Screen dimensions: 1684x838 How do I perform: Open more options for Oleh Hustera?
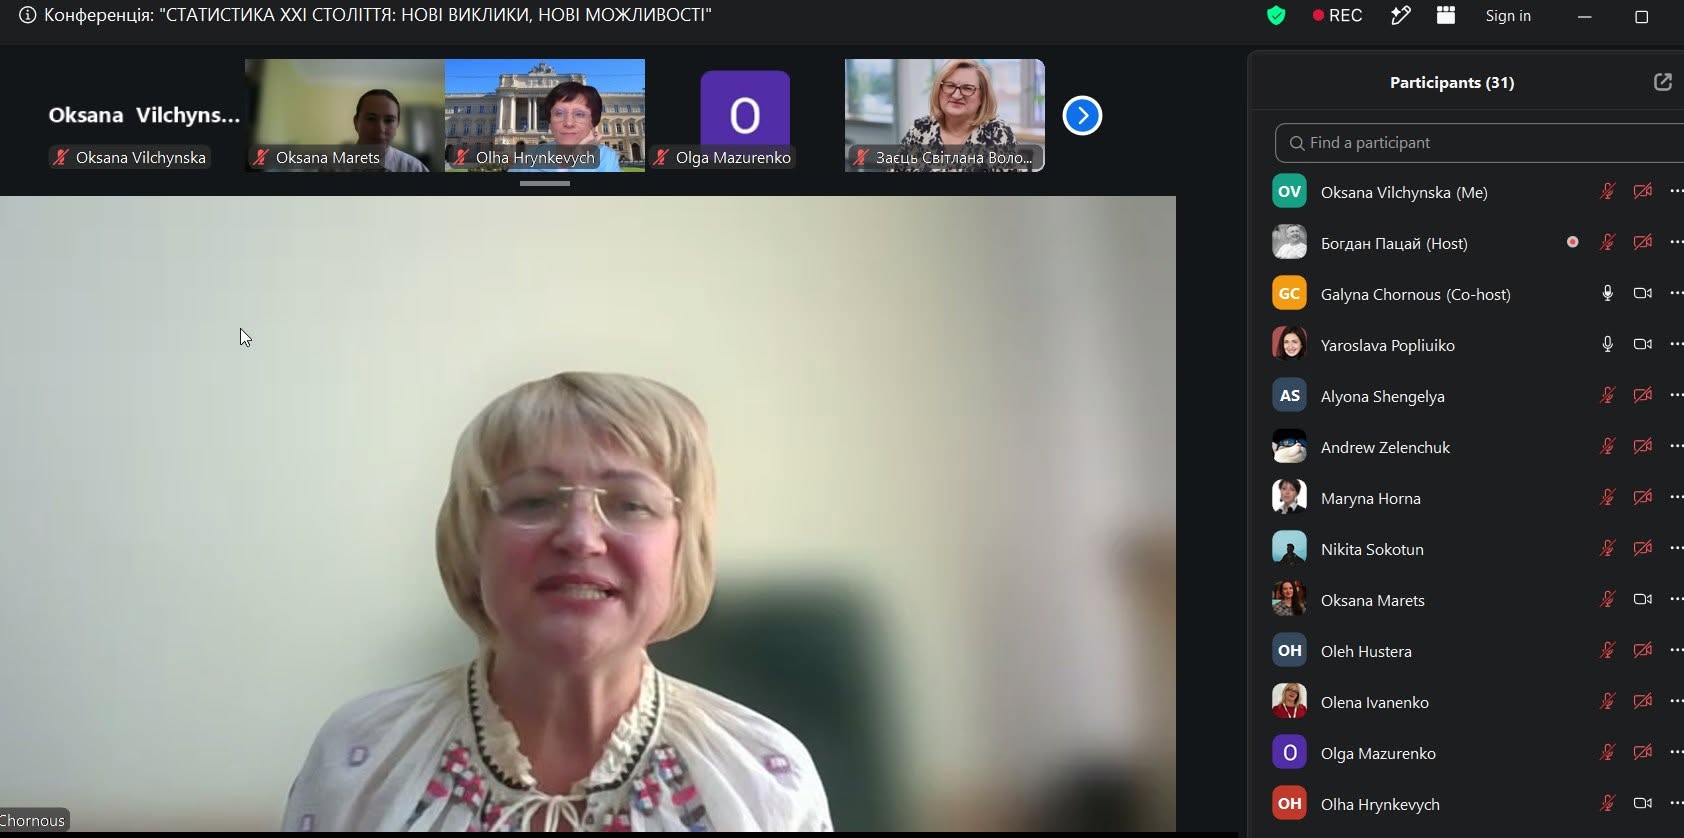pos(1676,650)
